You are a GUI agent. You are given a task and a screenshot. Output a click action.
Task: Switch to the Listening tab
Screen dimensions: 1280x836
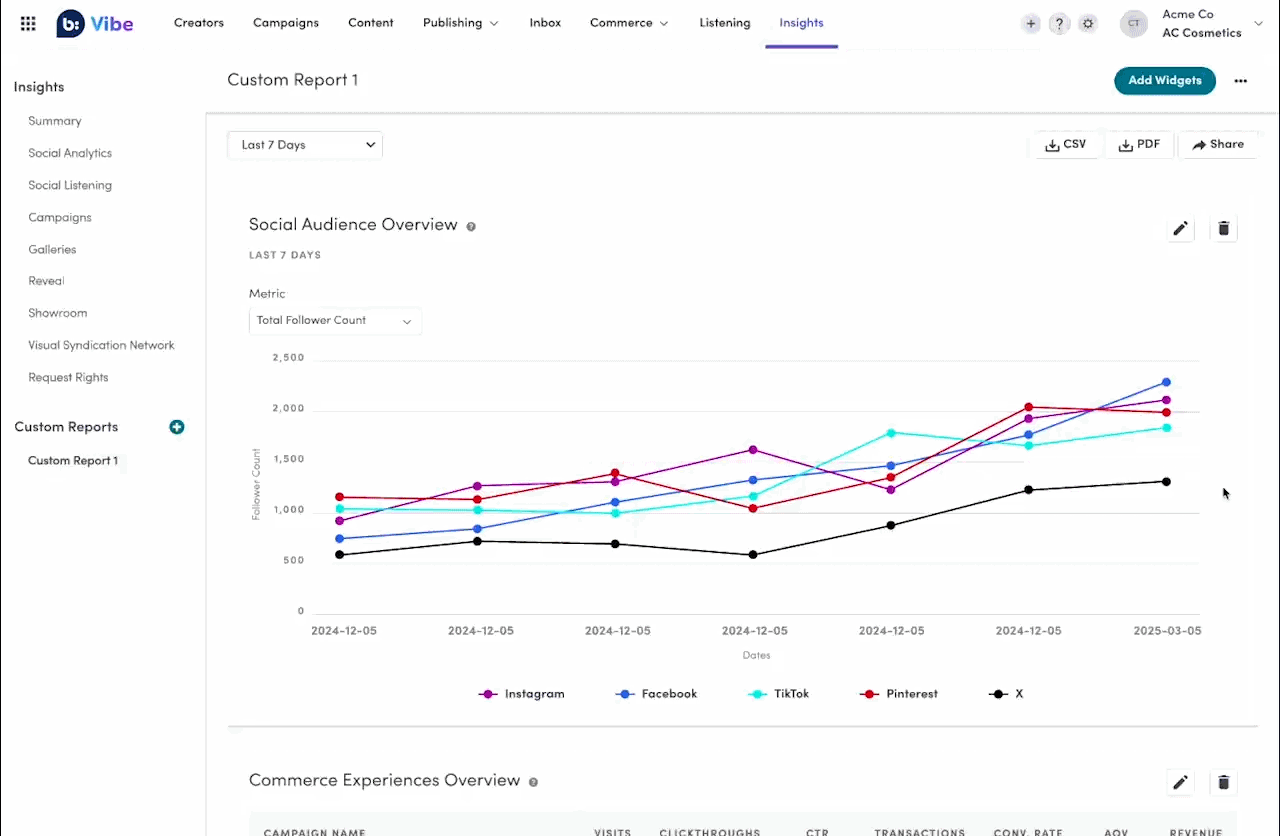[x=724, y=23]
